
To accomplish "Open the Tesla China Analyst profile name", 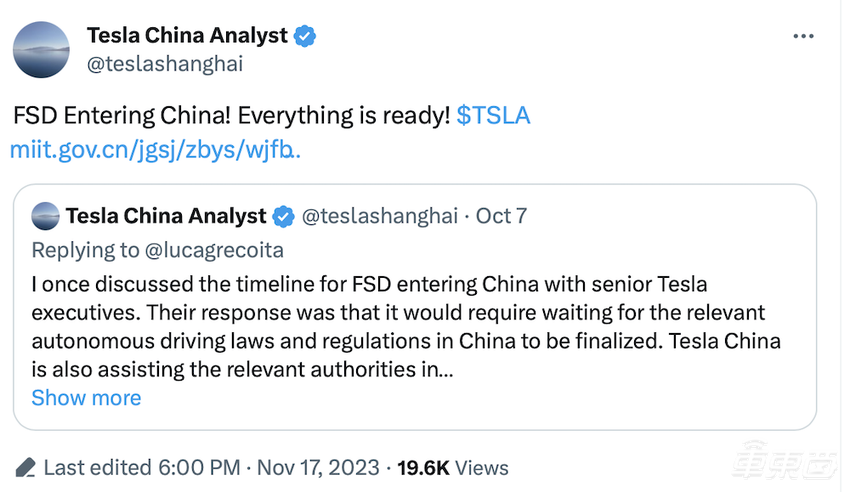I will (187, 36).
